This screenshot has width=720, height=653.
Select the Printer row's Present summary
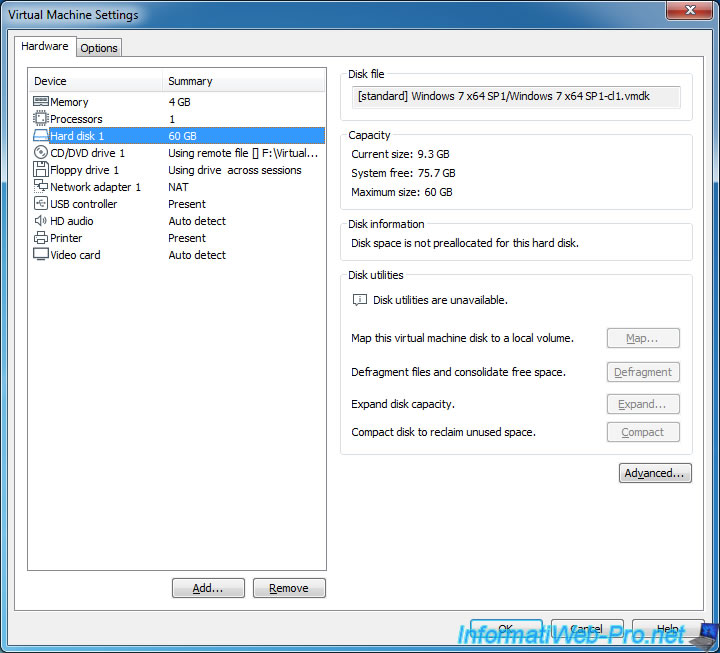pyautogui.click(x=187, y=238)
